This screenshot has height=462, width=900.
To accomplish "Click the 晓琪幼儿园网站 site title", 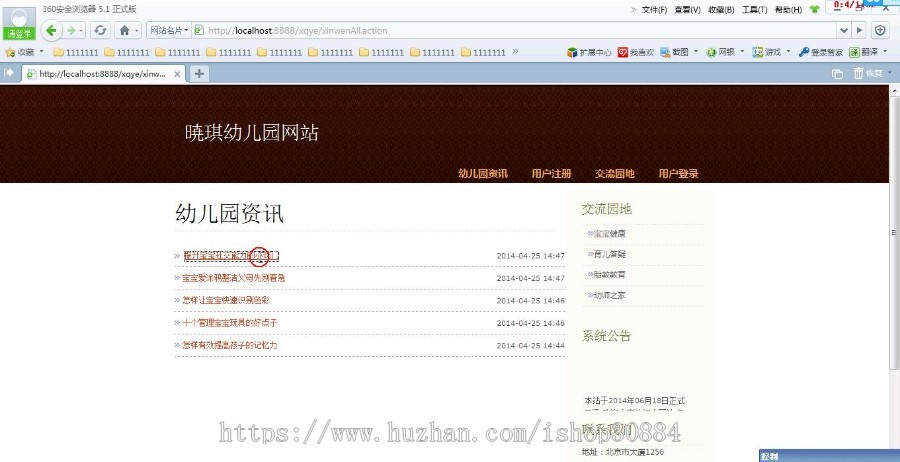I will tap(251, 133).
